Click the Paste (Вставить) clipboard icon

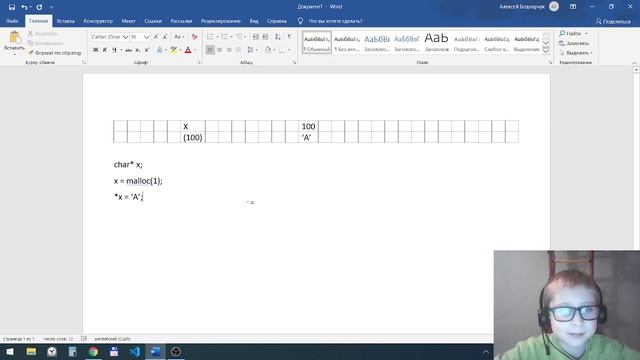tap(15, 38)
